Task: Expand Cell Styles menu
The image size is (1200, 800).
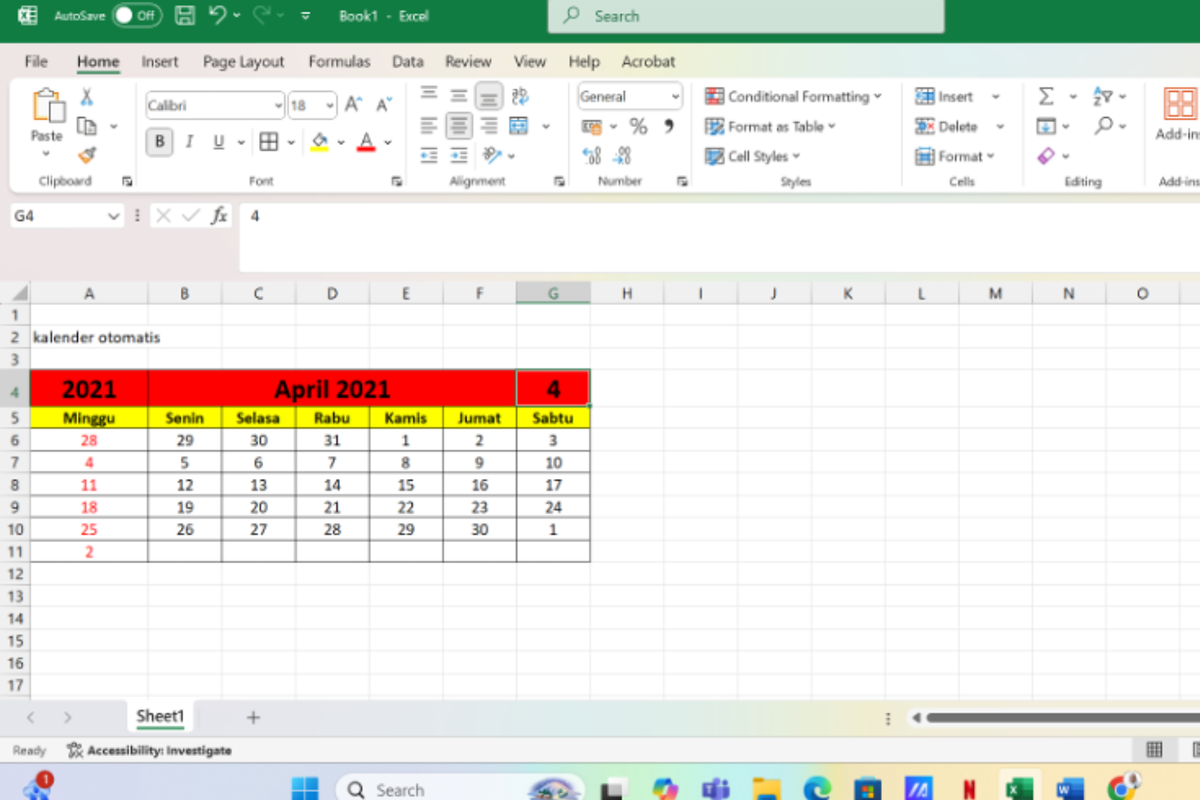Action: point(753,156)
